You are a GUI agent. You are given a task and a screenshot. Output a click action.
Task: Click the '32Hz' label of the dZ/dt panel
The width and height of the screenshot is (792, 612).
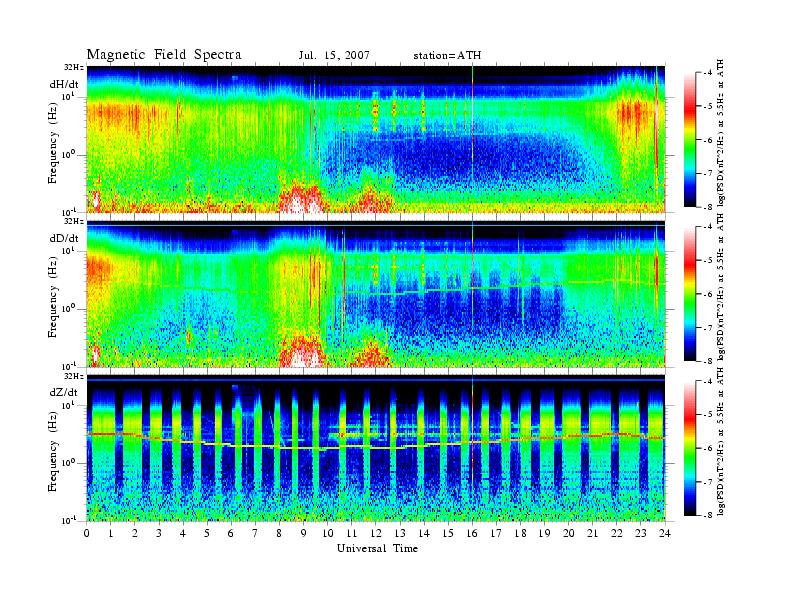click(x=73, y=376)
